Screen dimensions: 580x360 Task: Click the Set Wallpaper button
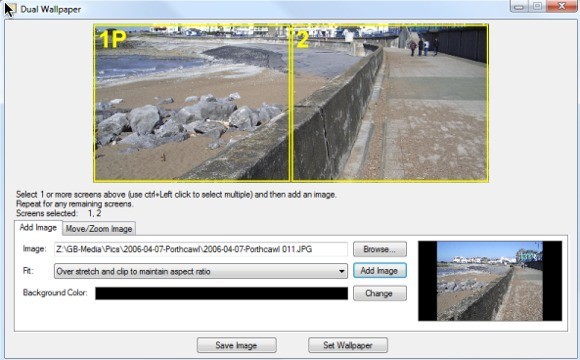pos(348,345)
